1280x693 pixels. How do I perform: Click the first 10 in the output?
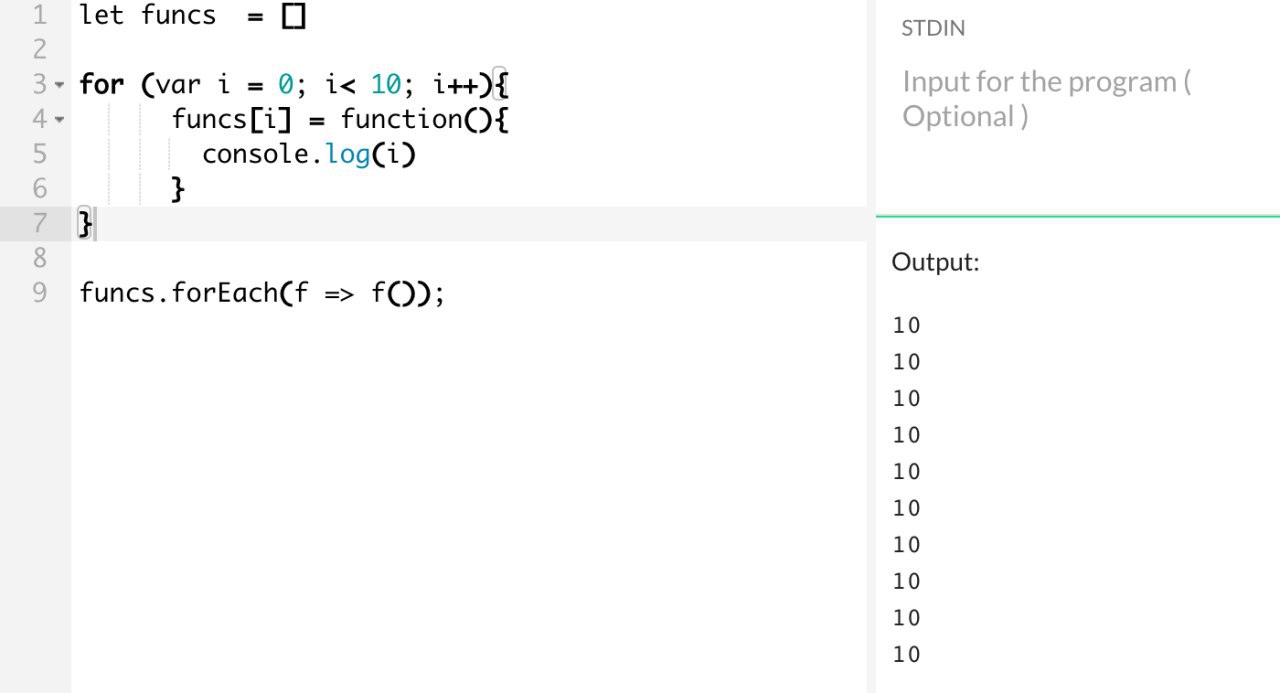(906, 326)
